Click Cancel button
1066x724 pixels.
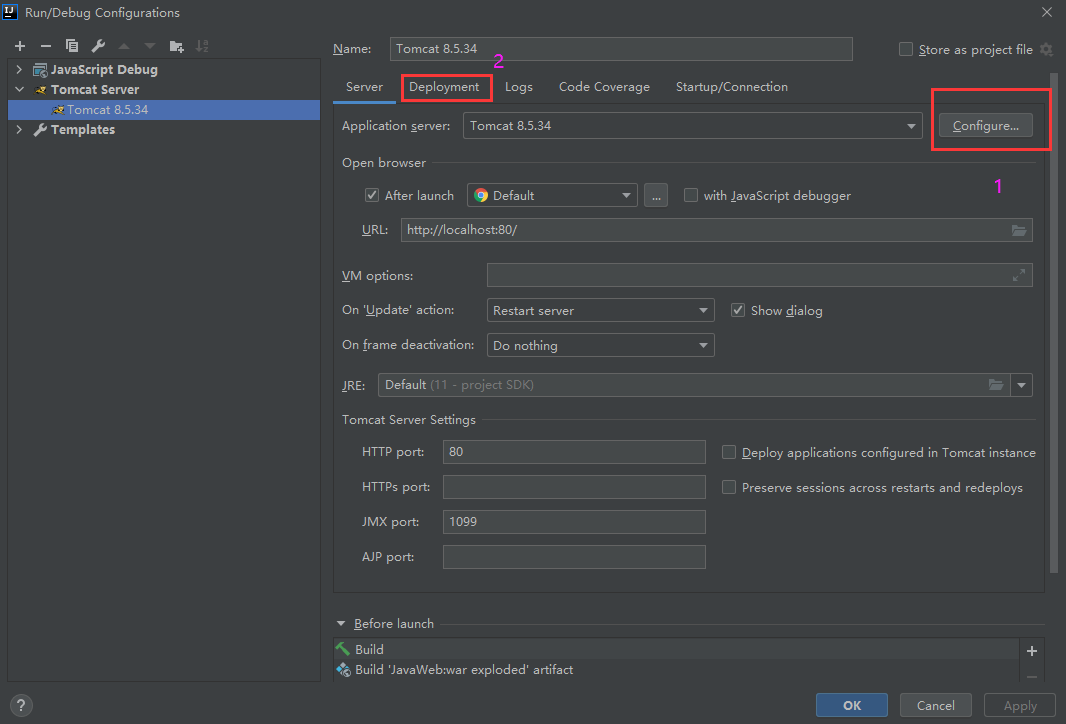pos(935,706)
